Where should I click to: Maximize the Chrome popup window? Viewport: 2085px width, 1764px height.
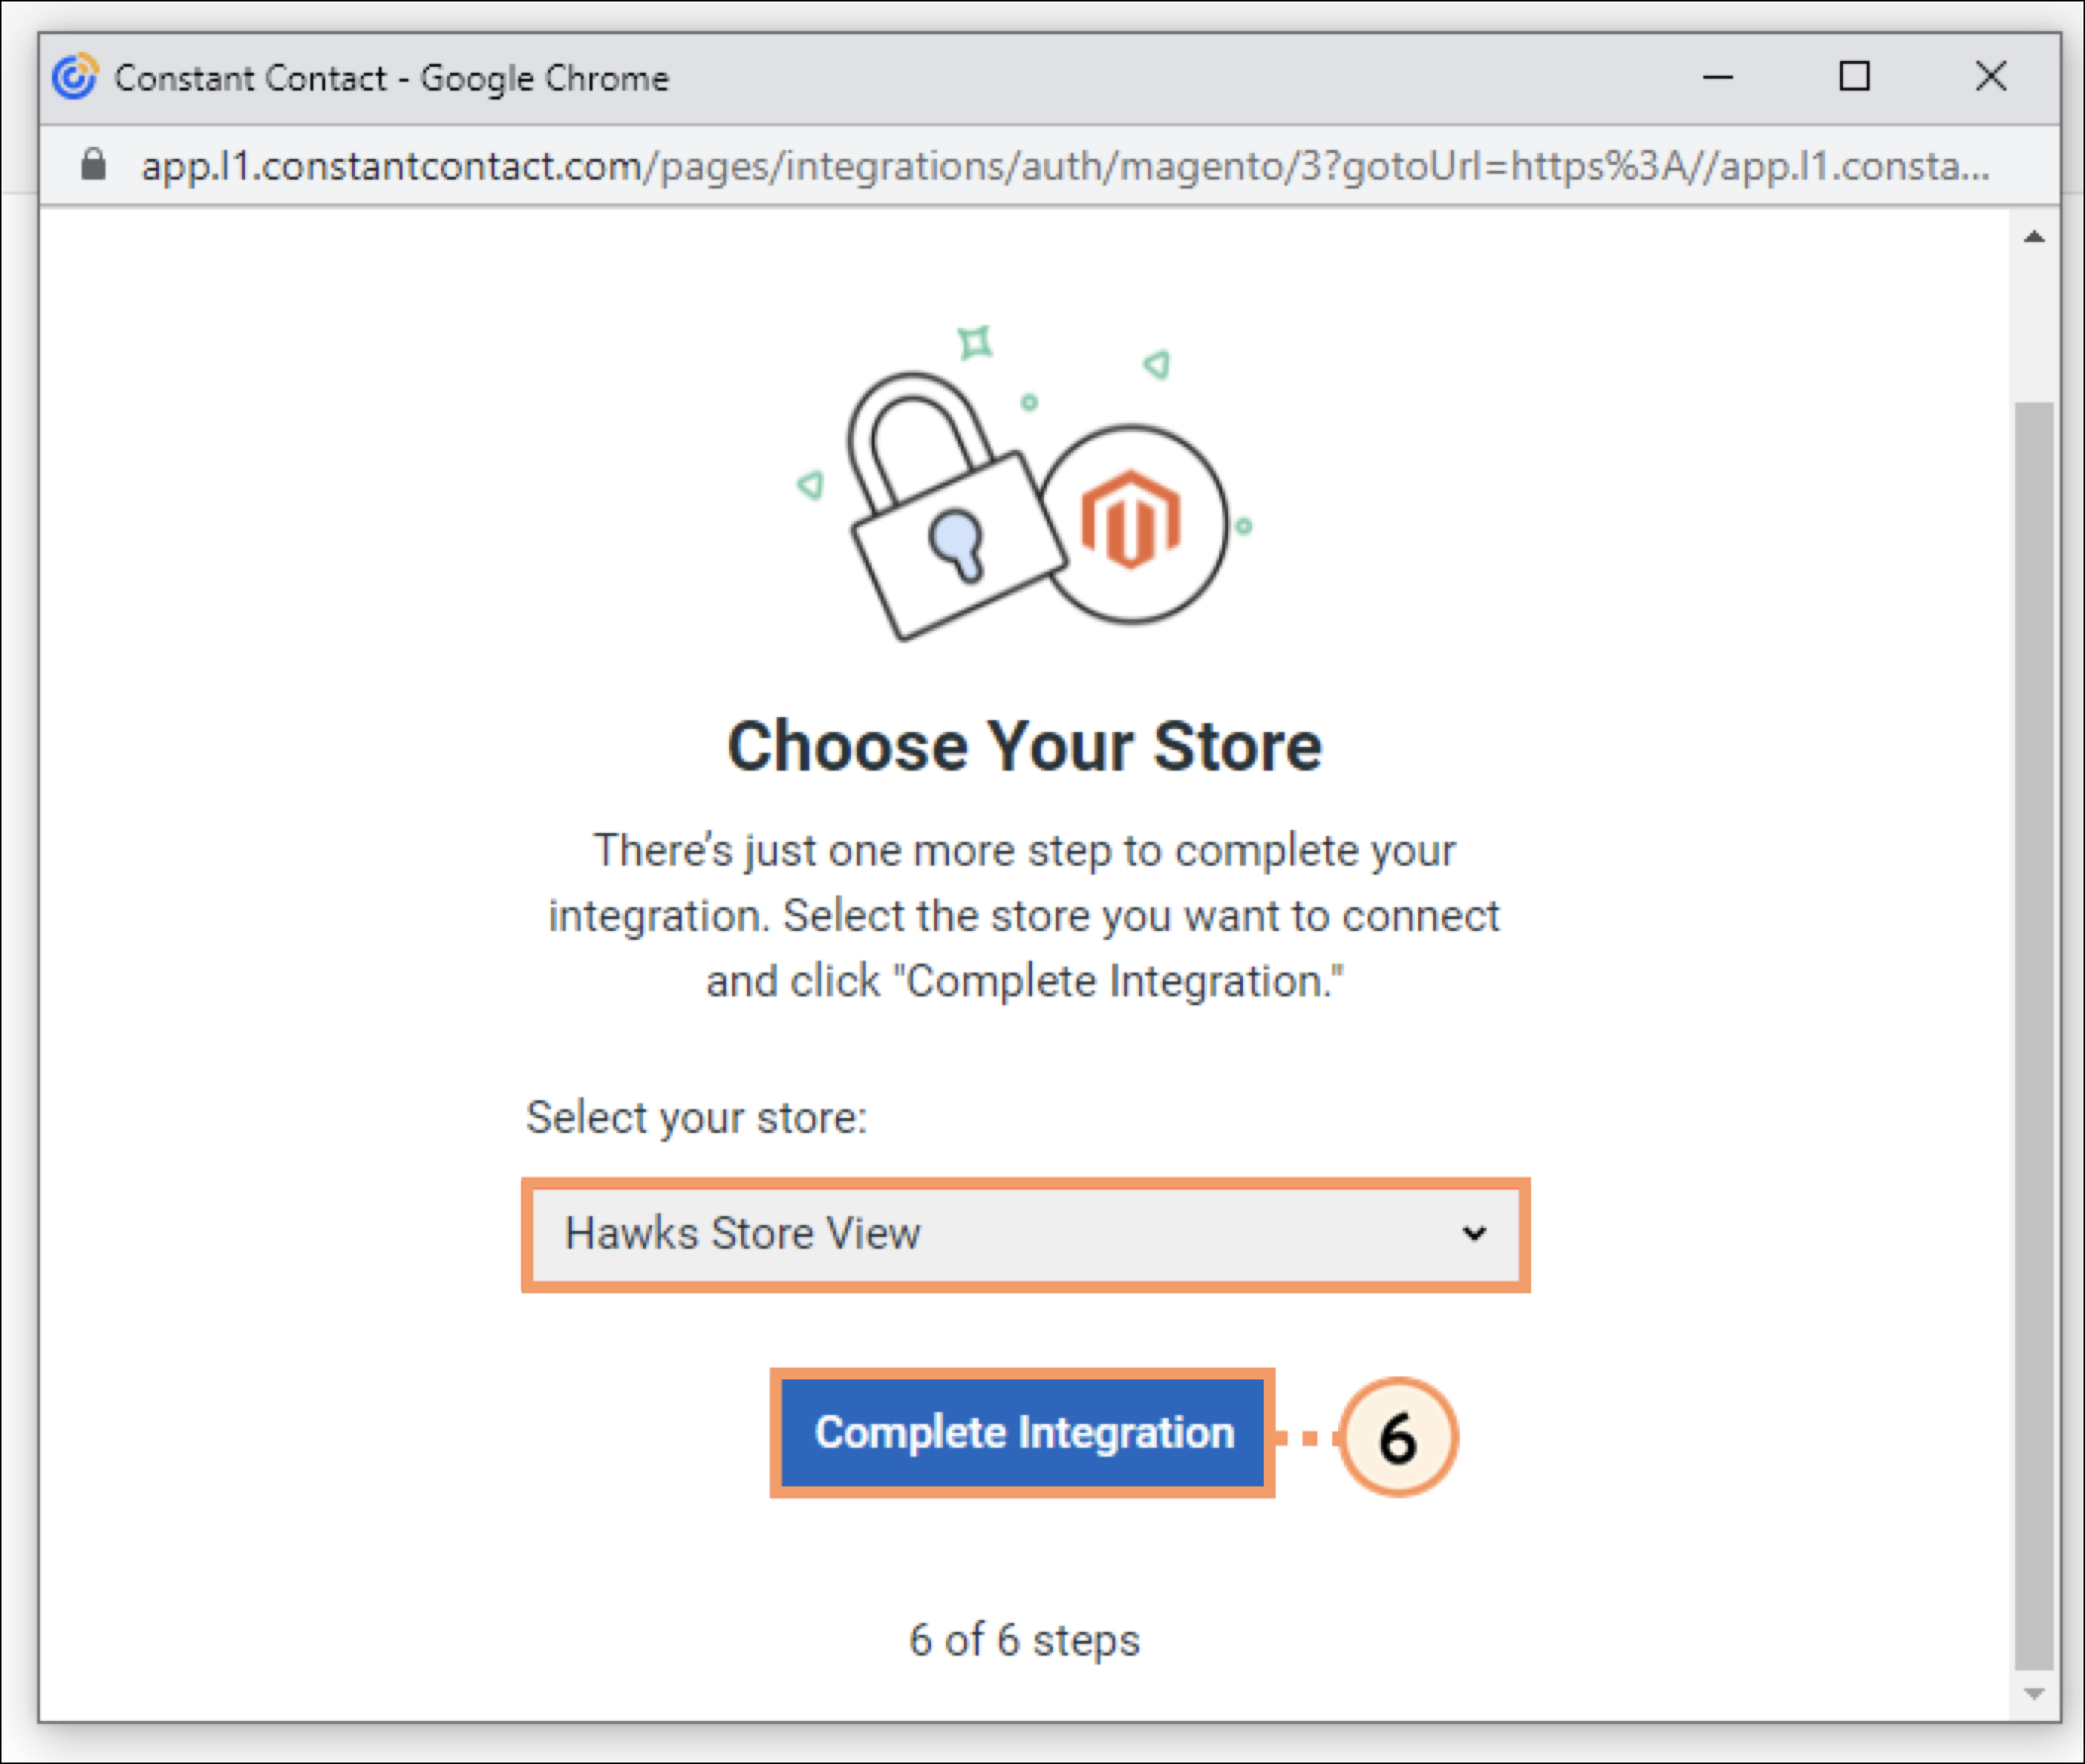click(x=1855, y=76)
